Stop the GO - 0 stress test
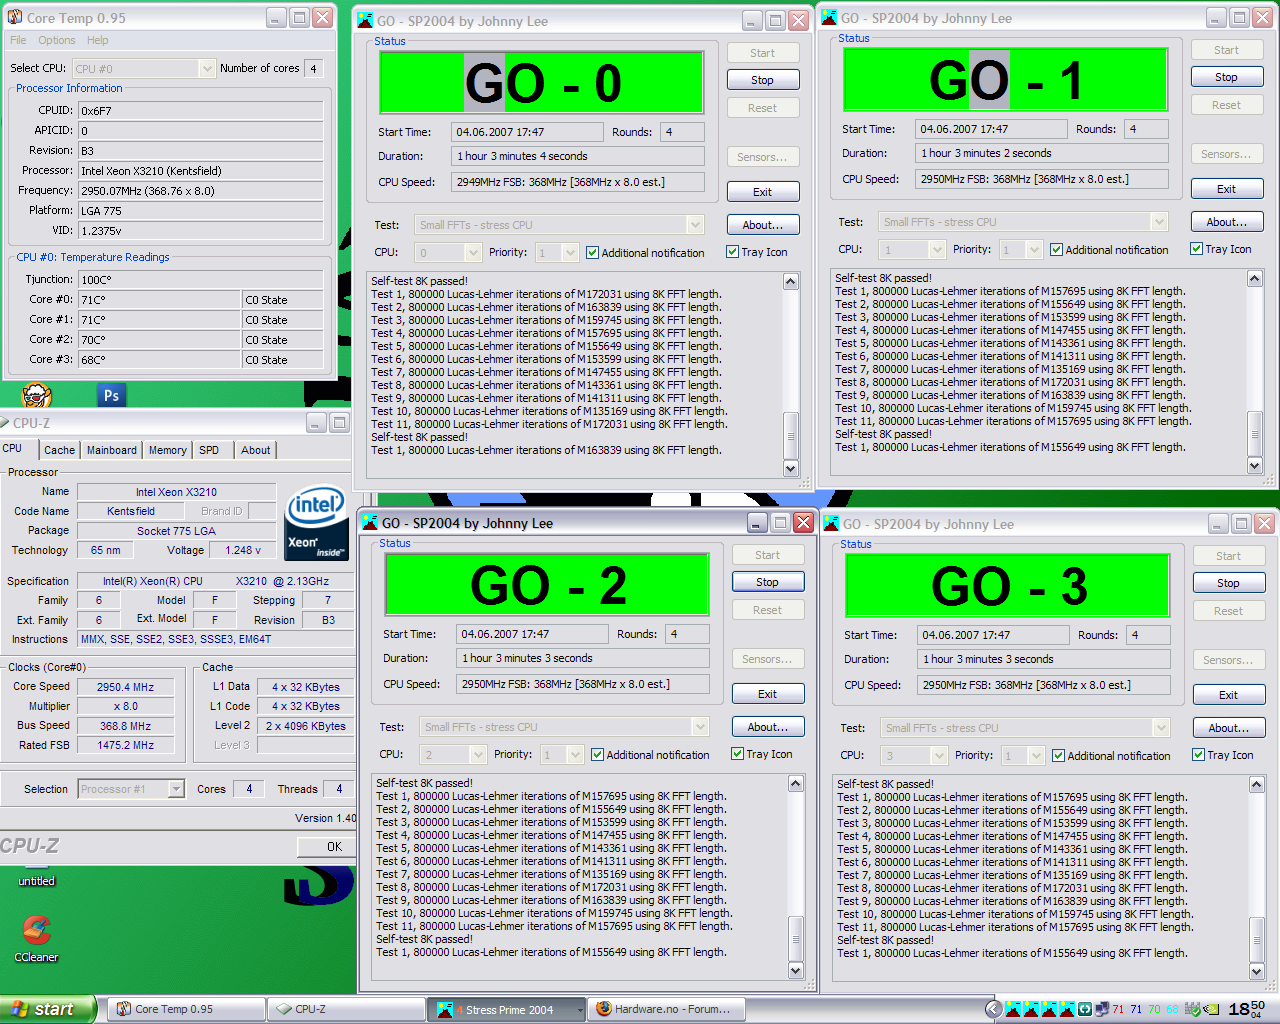 click(x=762, y=80)
